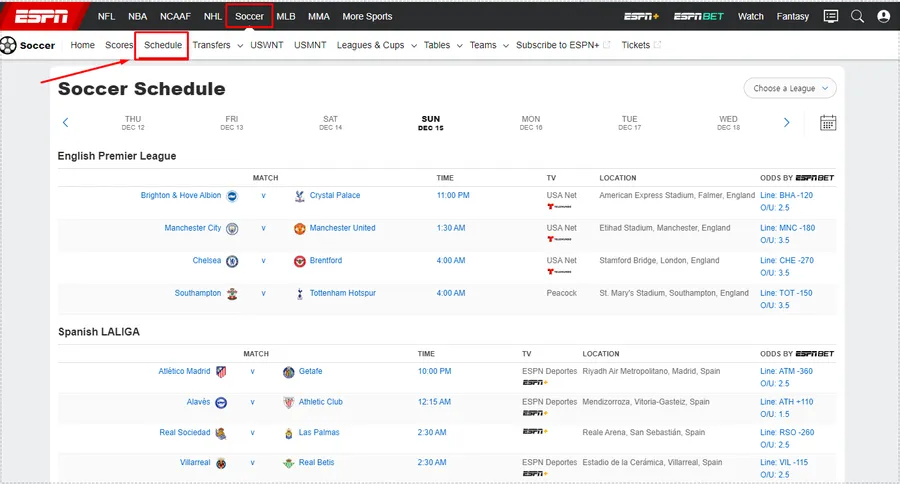Click the Reale Arena location text

pyautogui.click(x=643, y=432)
